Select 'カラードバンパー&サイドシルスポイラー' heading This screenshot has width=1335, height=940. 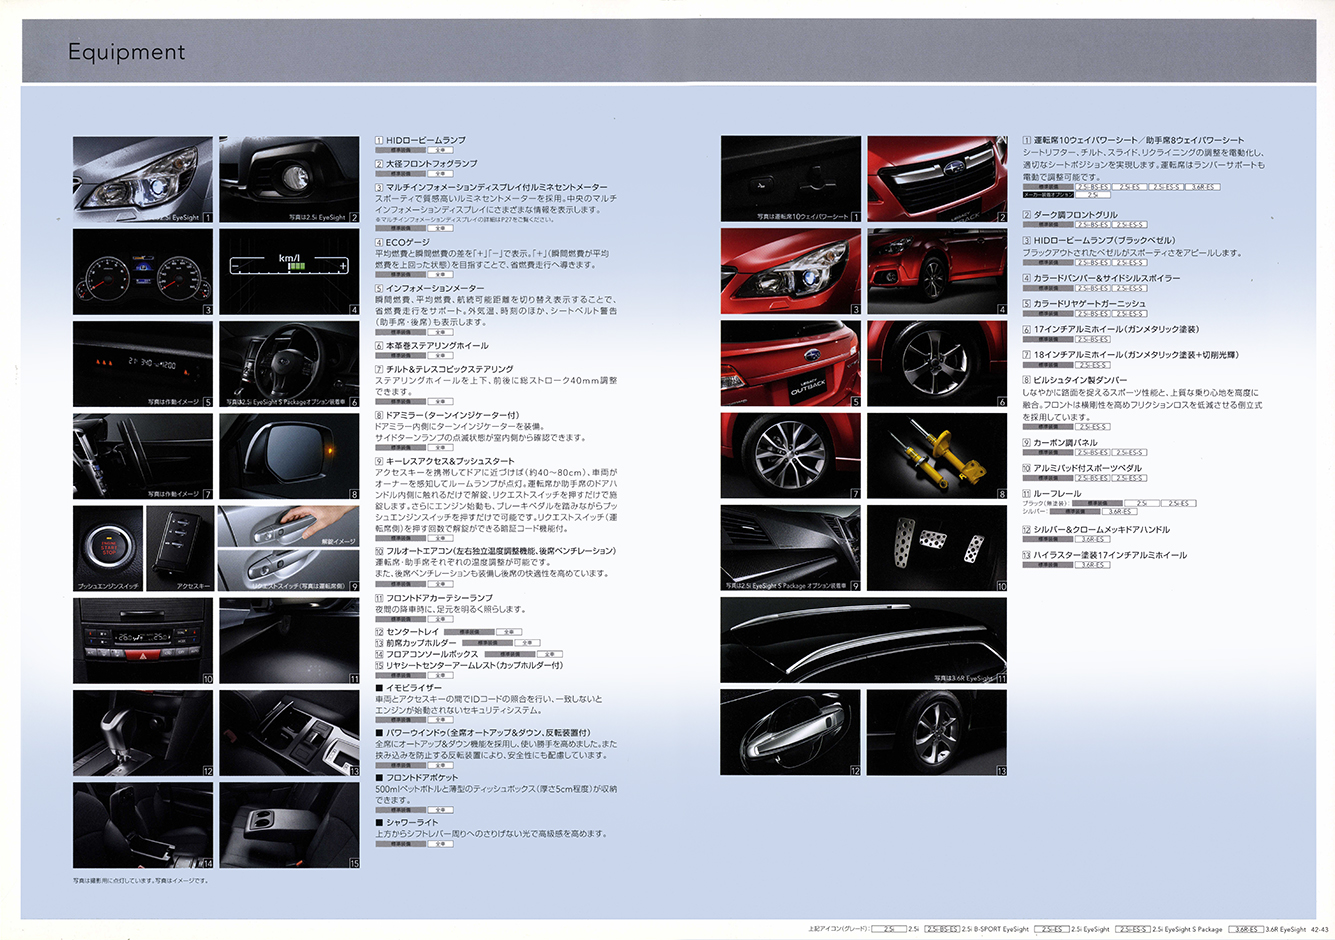pyautogui.click(x=1107, y=279)
